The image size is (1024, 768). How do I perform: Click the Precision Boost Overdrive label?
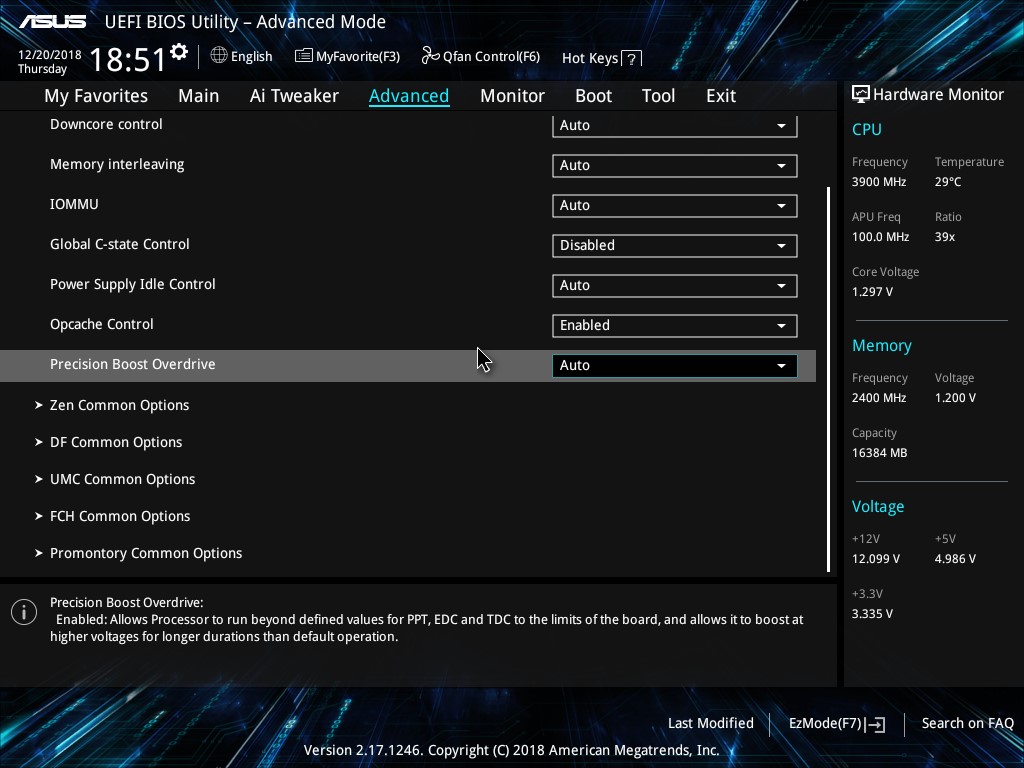(133, 364)
